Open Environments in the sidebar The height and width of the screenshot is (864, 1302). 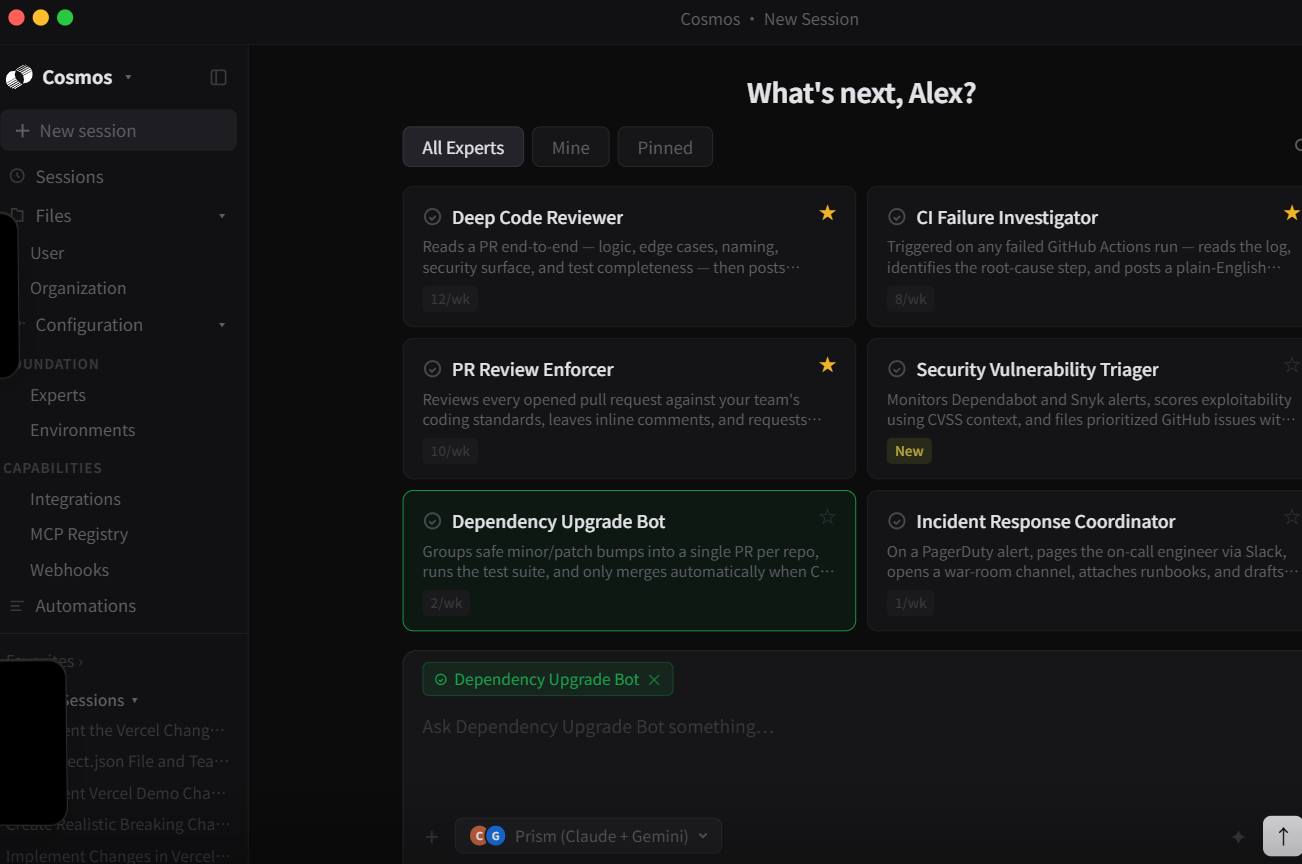(x=82, y=430)
